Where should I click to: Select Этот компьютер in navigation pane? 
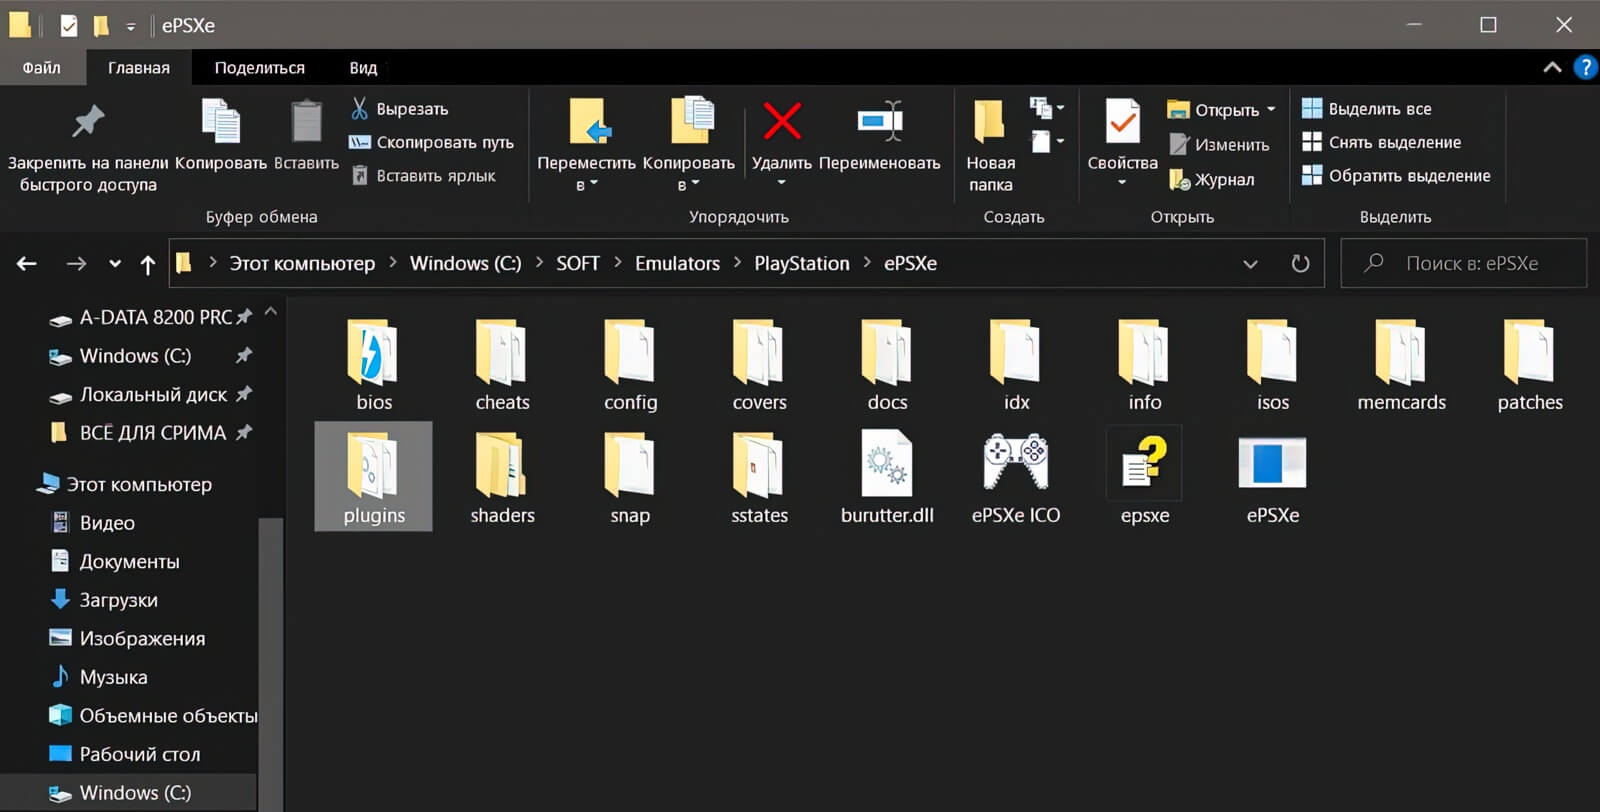(x=124, y=484)
